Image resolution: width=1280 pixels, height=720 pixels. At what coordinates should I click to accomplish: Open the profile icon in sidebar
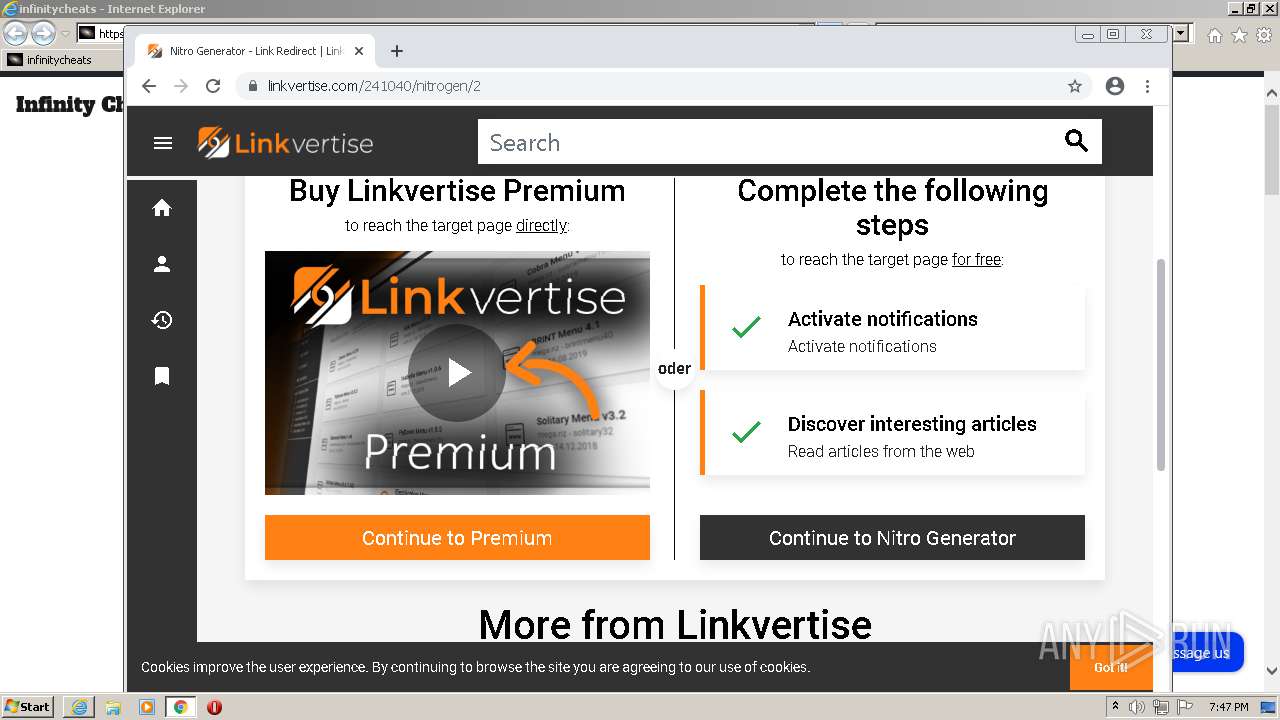tap(162, 264)
